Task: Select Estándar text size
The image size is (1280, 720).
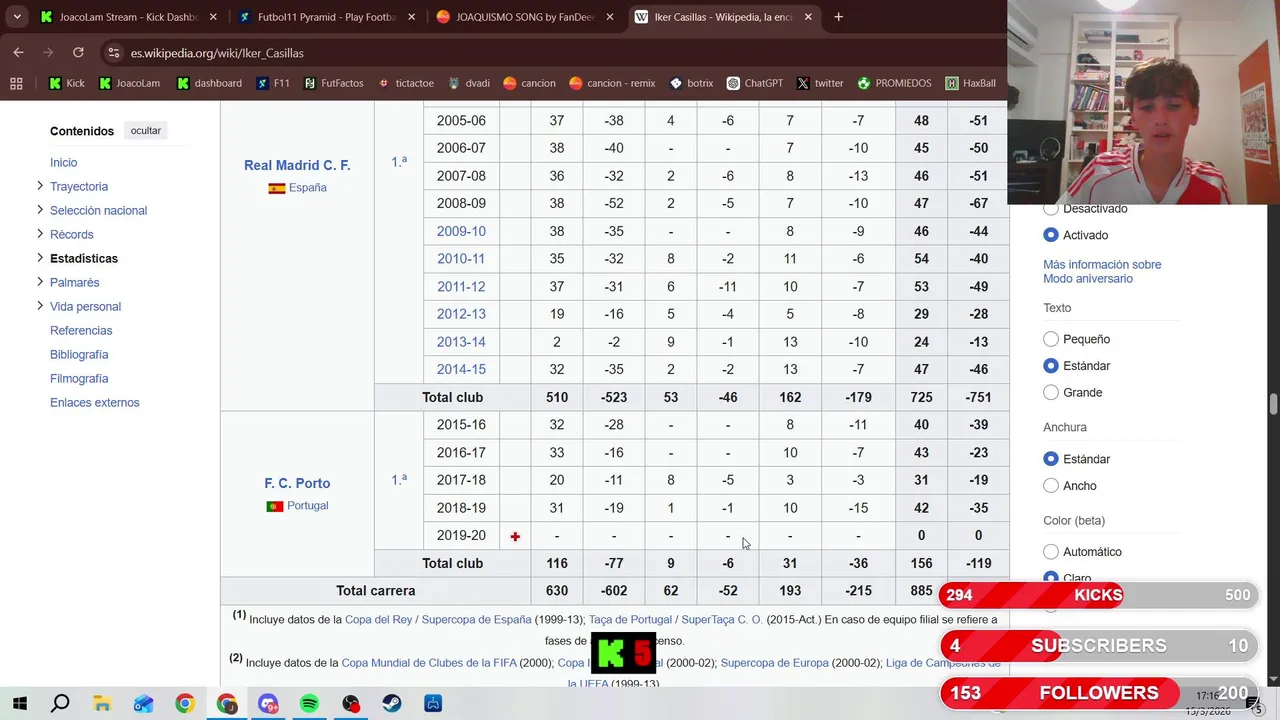Action: pos(1050,366)
